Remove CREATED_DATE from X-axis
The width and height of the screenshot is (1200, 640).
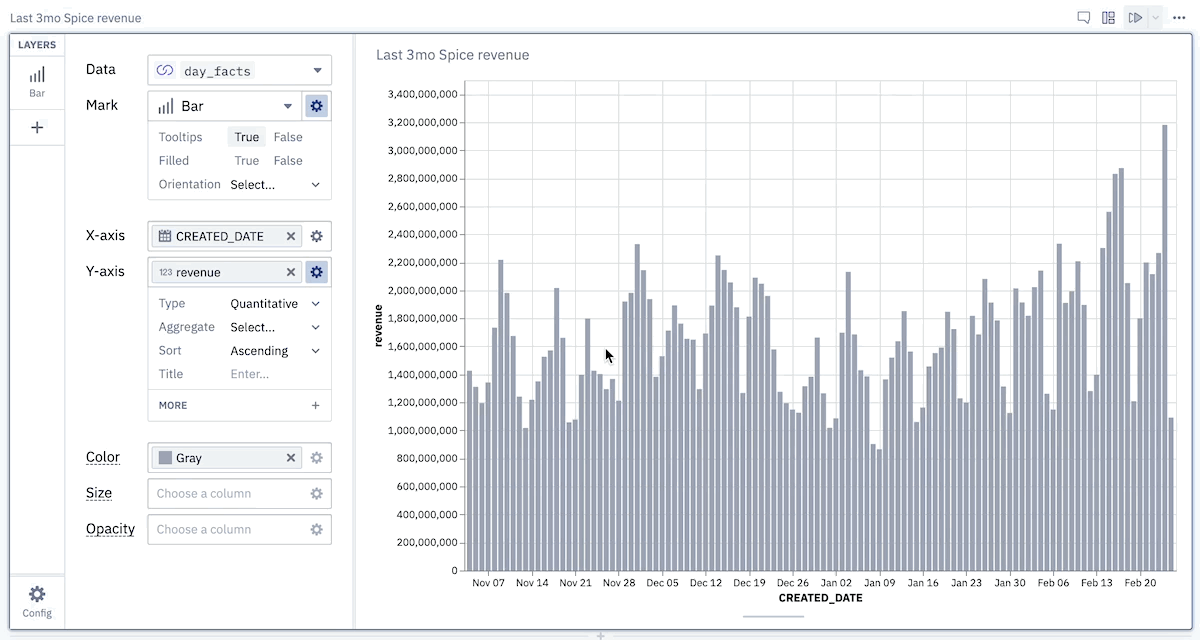[x=291, y=236]
